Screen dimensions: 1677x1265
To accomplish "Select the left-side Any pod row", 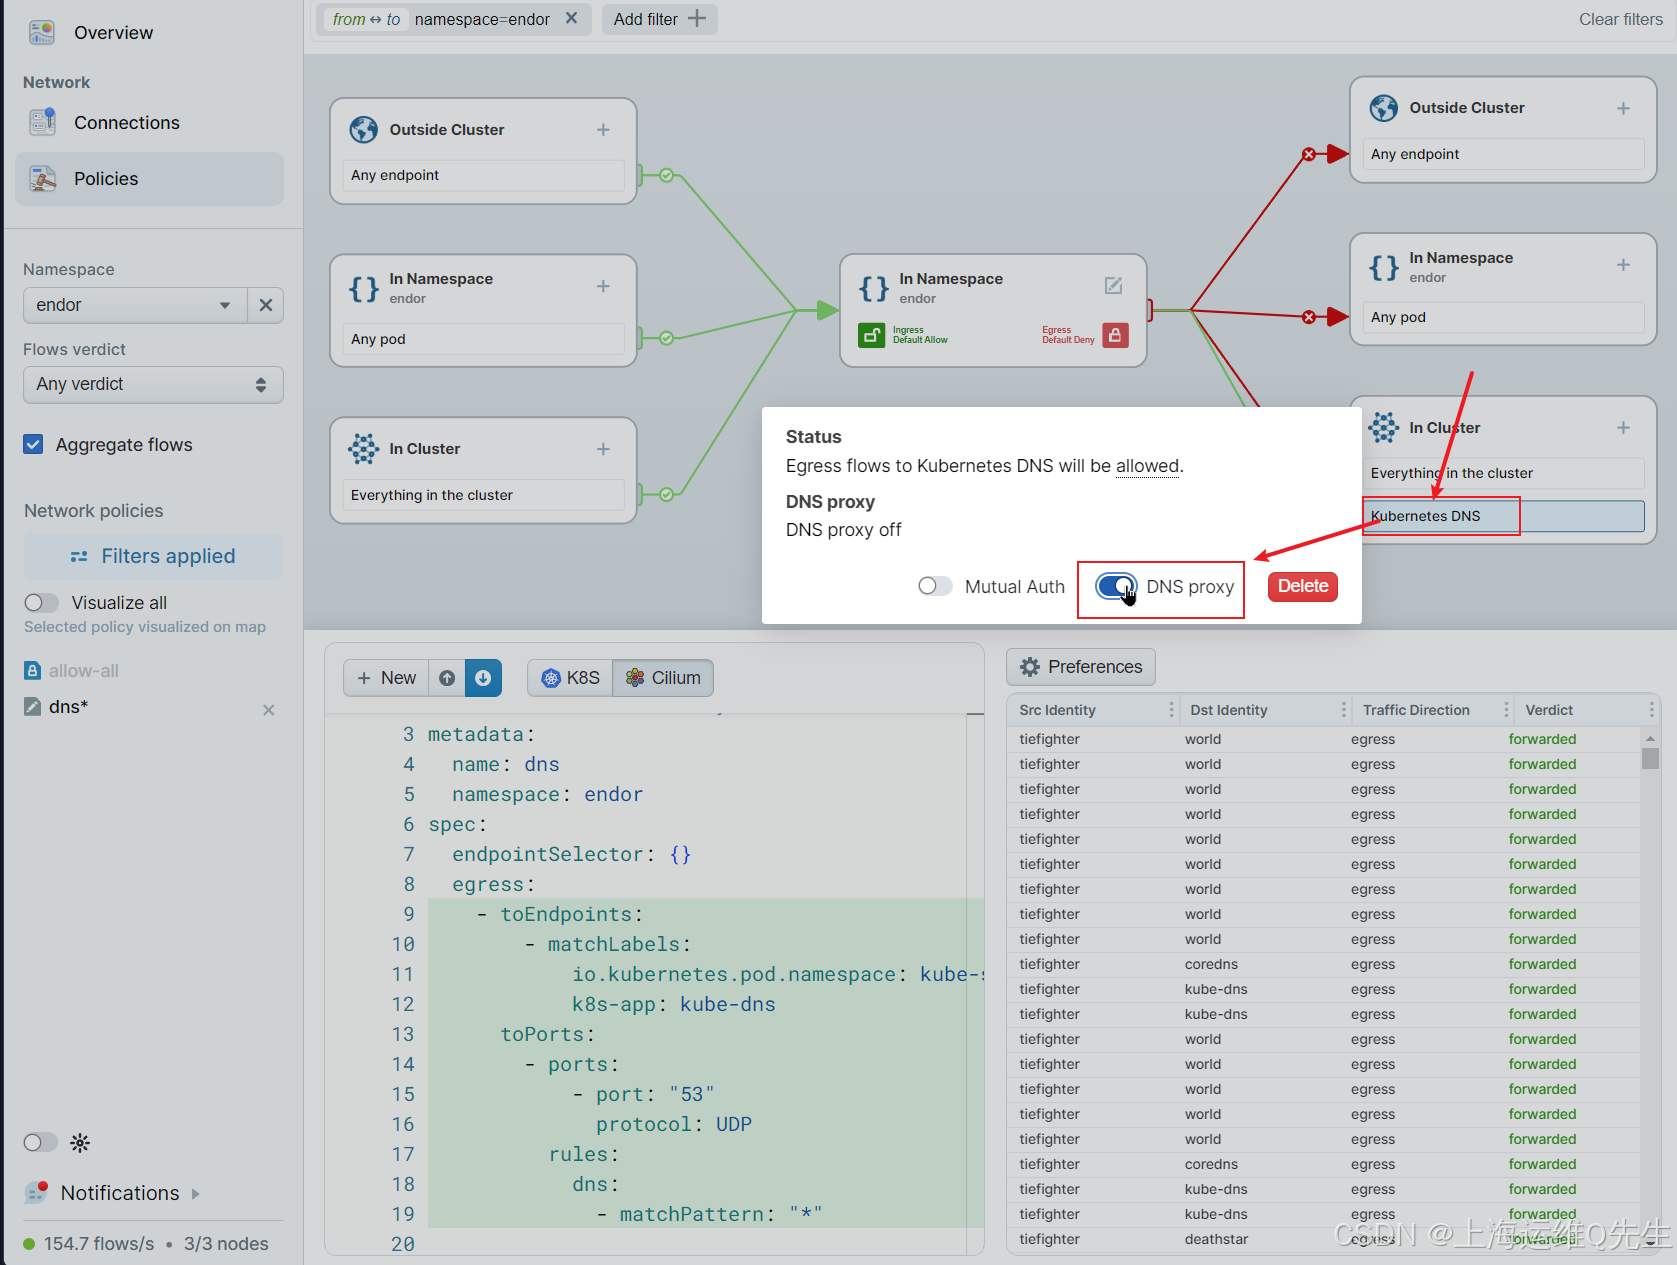I will 483,339.
